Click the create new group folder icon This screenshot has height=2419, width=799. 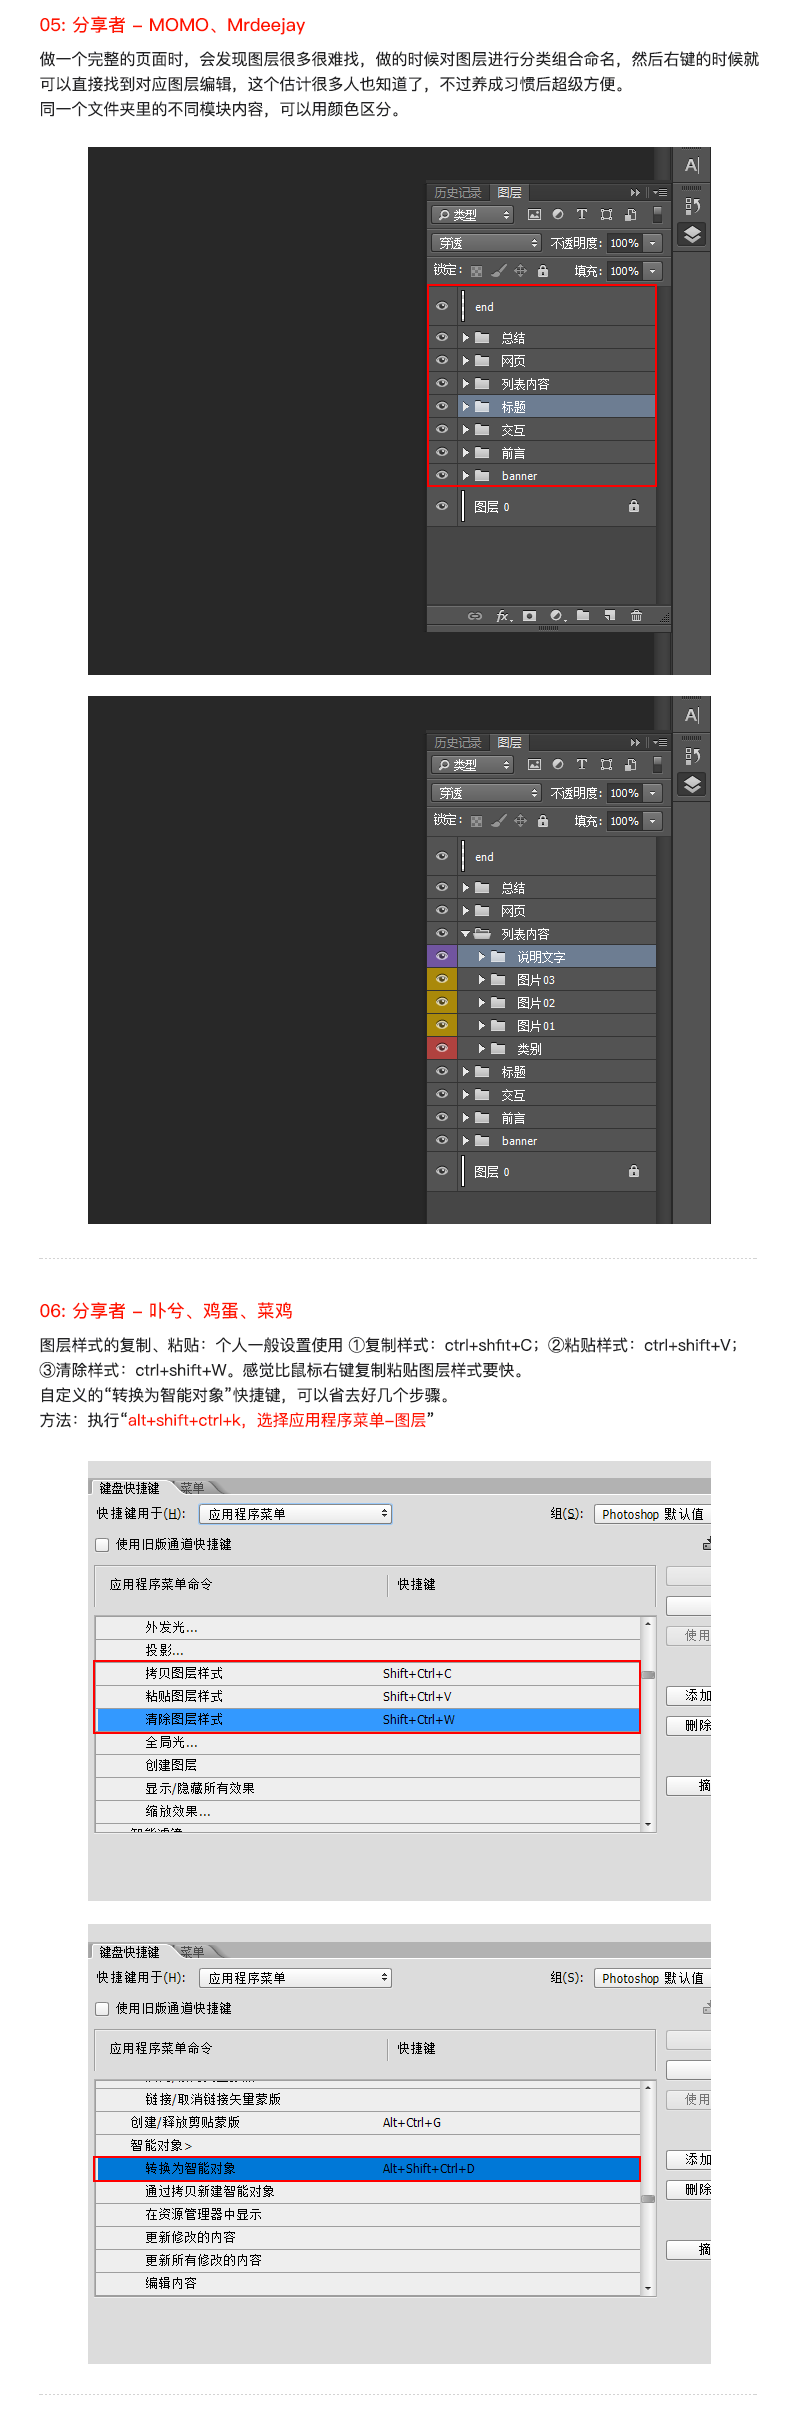583,616
